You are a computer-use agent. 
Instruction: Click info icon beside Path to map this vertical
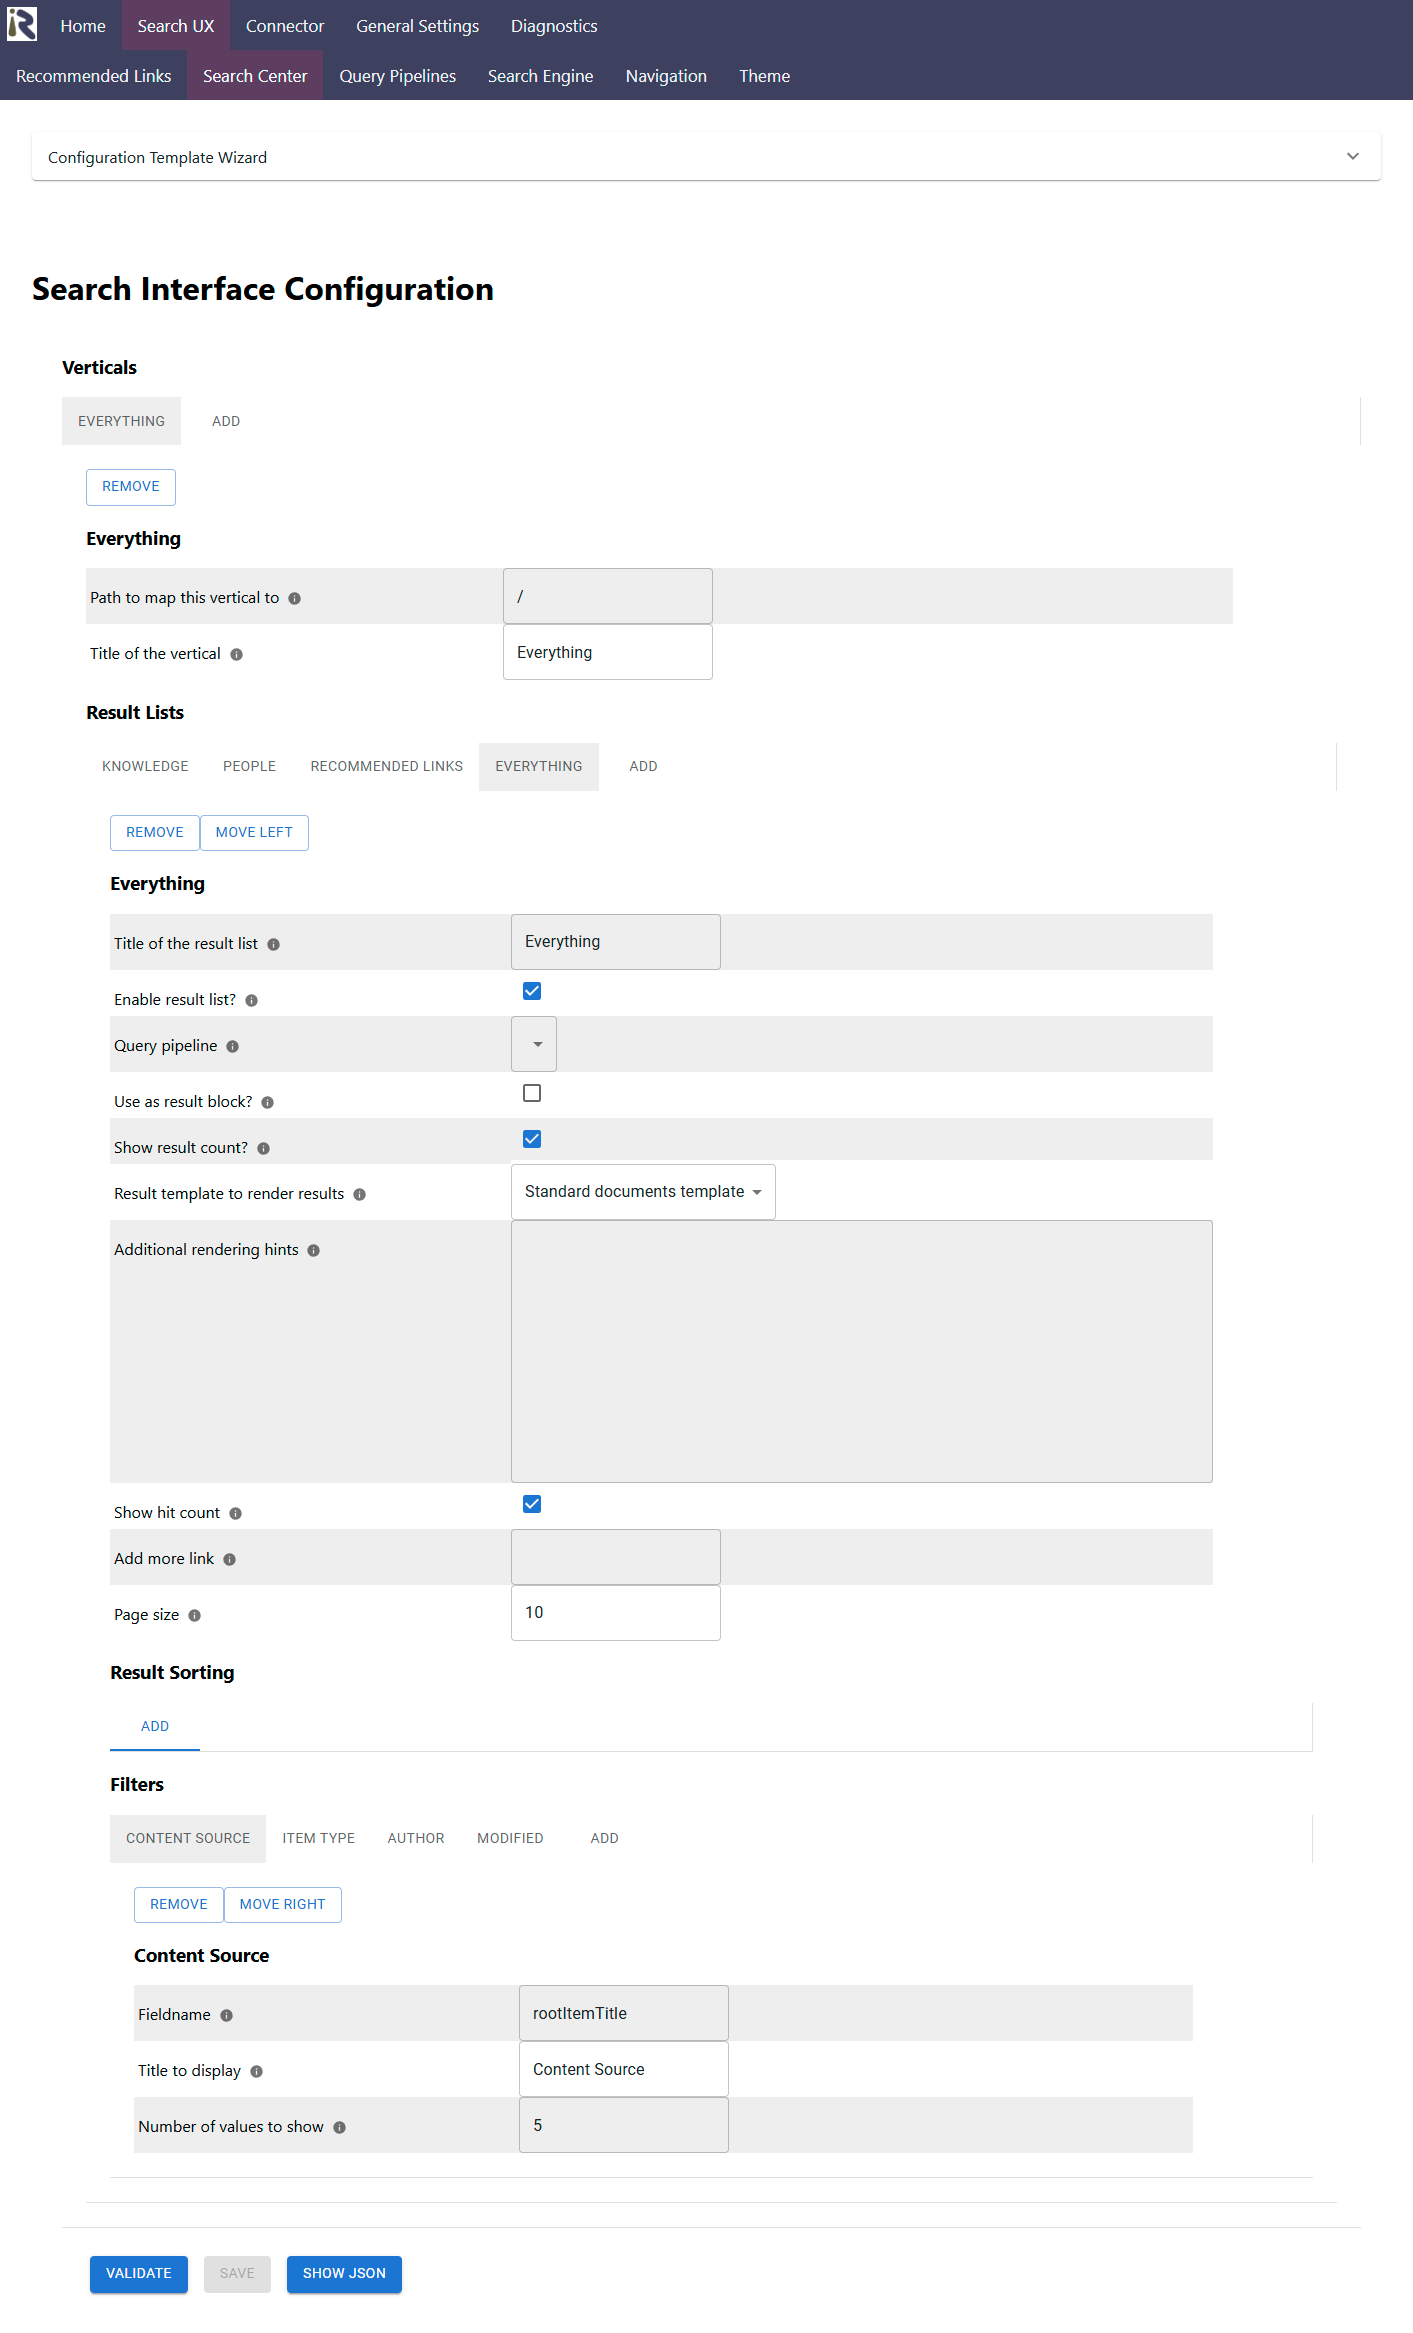click(x=294, y=599)
